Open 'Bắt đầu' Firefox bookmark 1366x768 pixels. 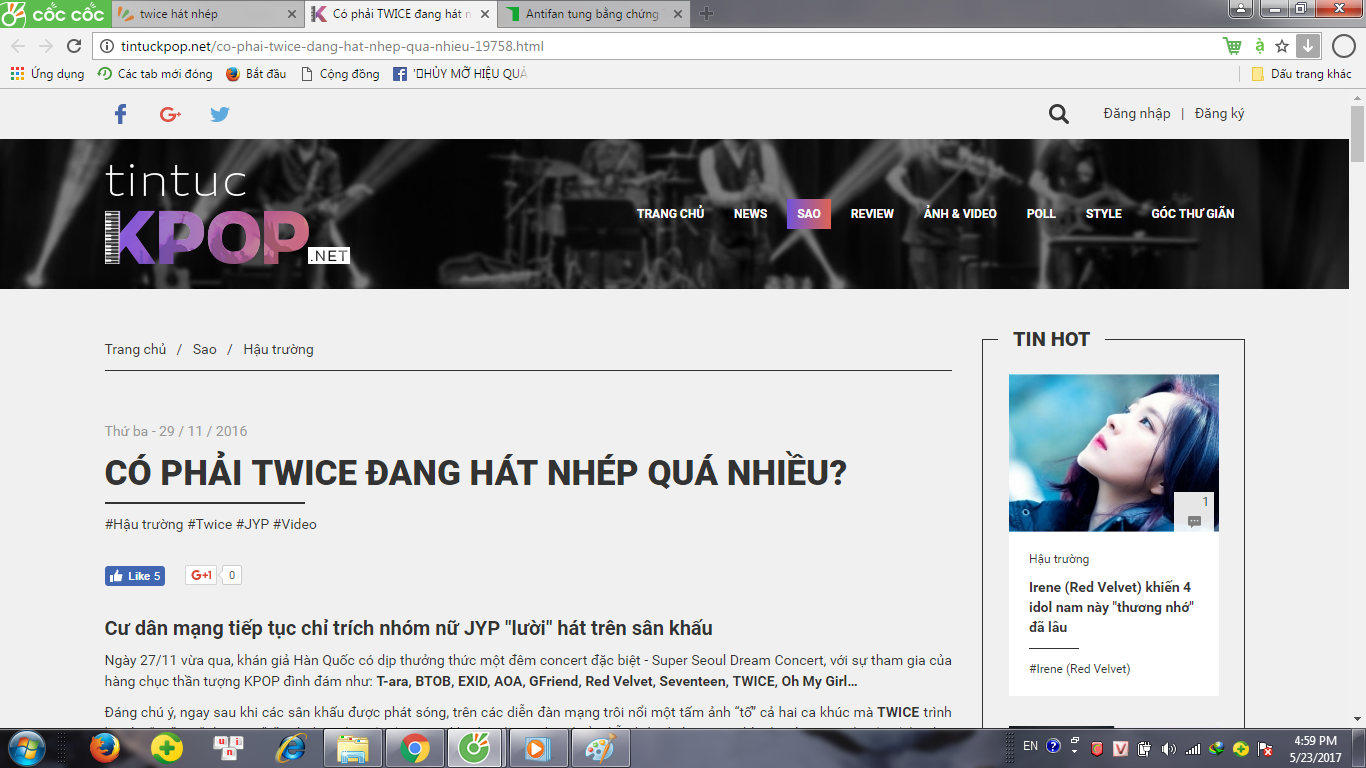coord(256,74)
